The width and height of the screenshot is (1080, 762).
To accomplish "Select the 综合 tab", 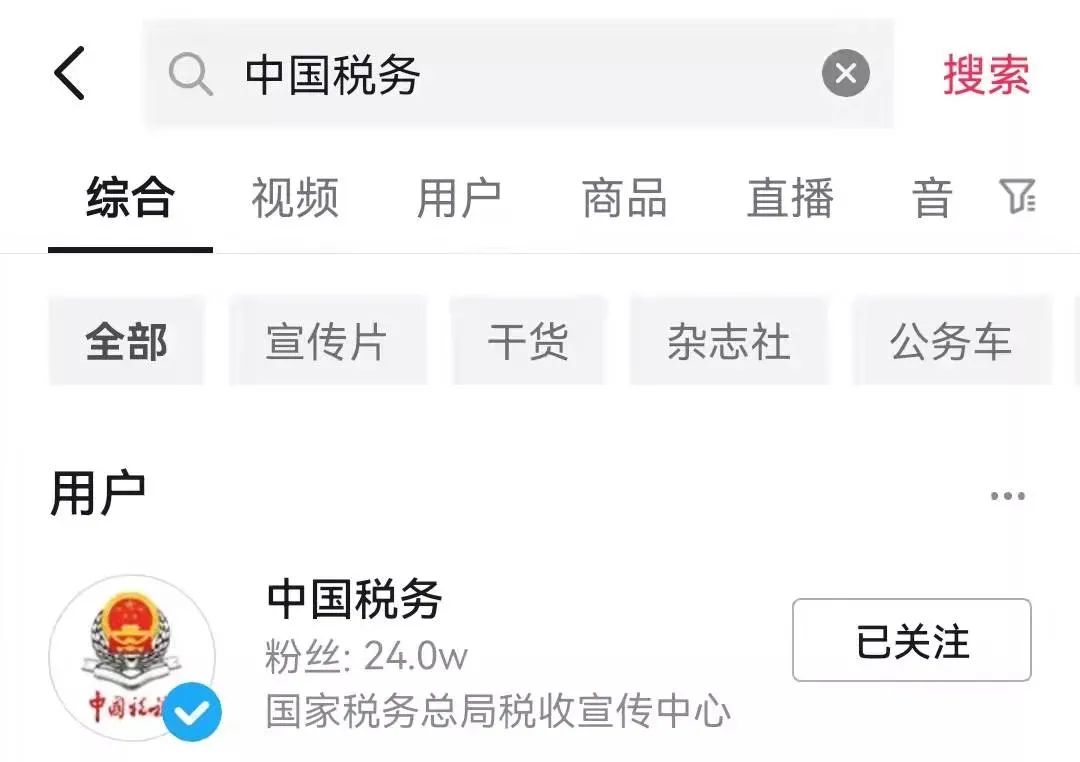I will pyautogui.click(x=130, y=198).
